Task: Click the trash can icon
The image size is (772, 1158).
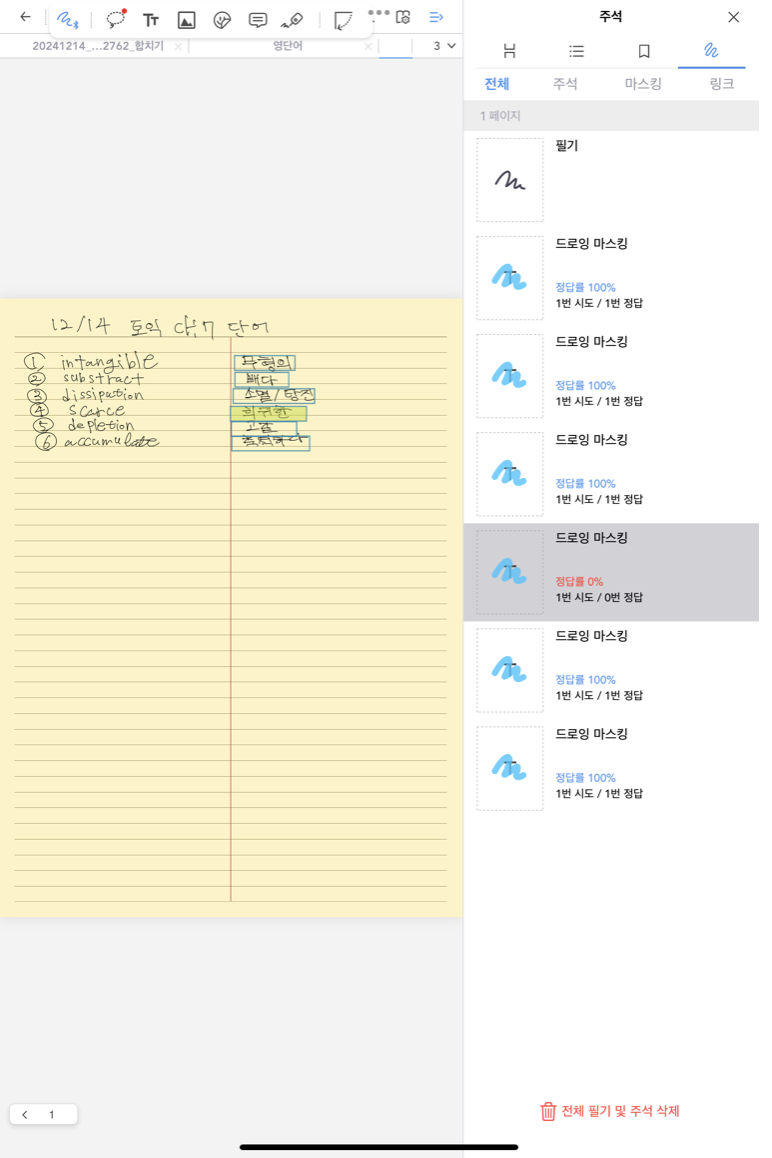Action: point(547,1111)
